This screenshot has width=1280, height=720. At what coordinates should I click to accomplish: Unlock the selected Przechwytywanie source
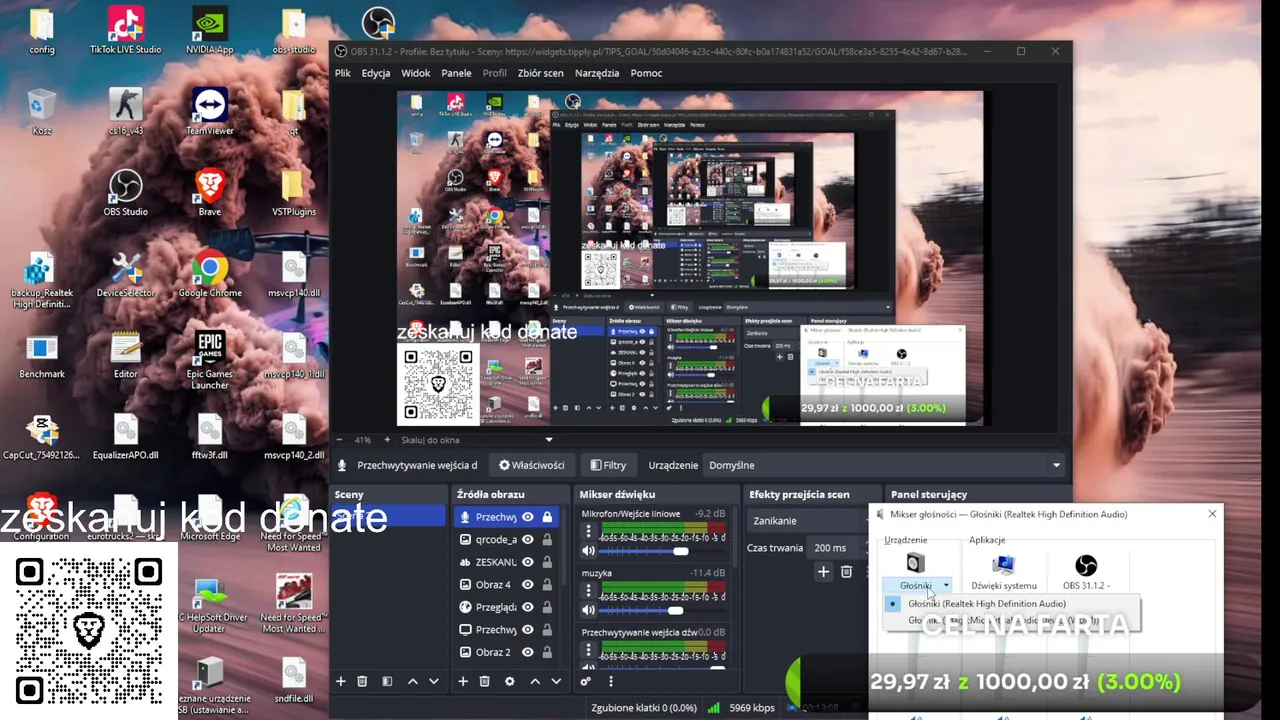[547, 517]
